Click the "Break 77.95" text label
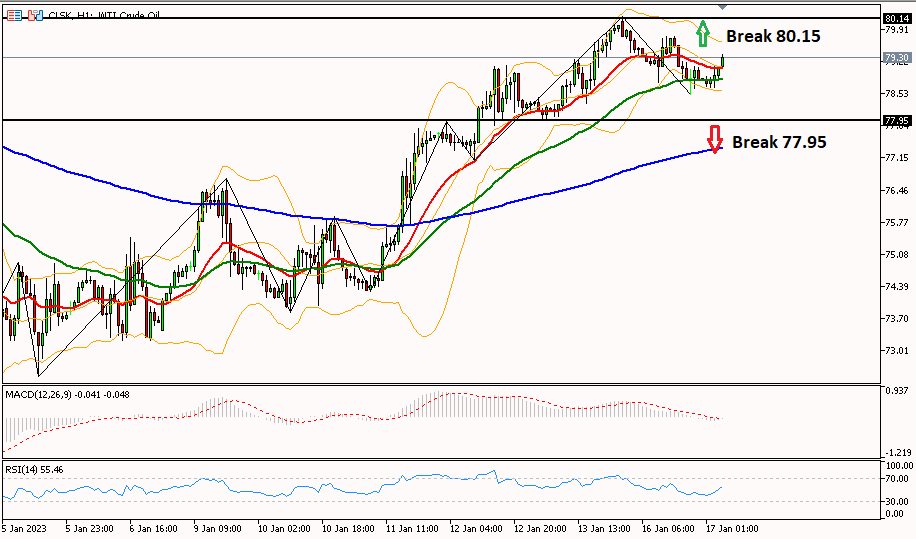This screenshot has width=916, height=539. click(779, 142)
